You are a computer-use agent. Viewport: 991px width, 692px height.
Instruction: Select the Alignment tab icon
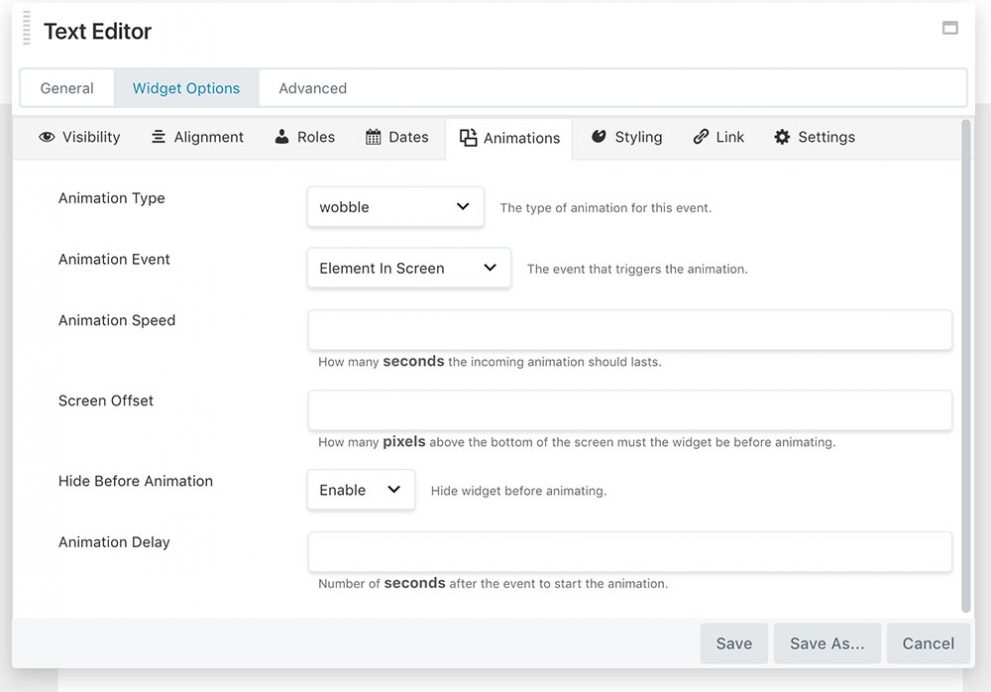(160, 136)
